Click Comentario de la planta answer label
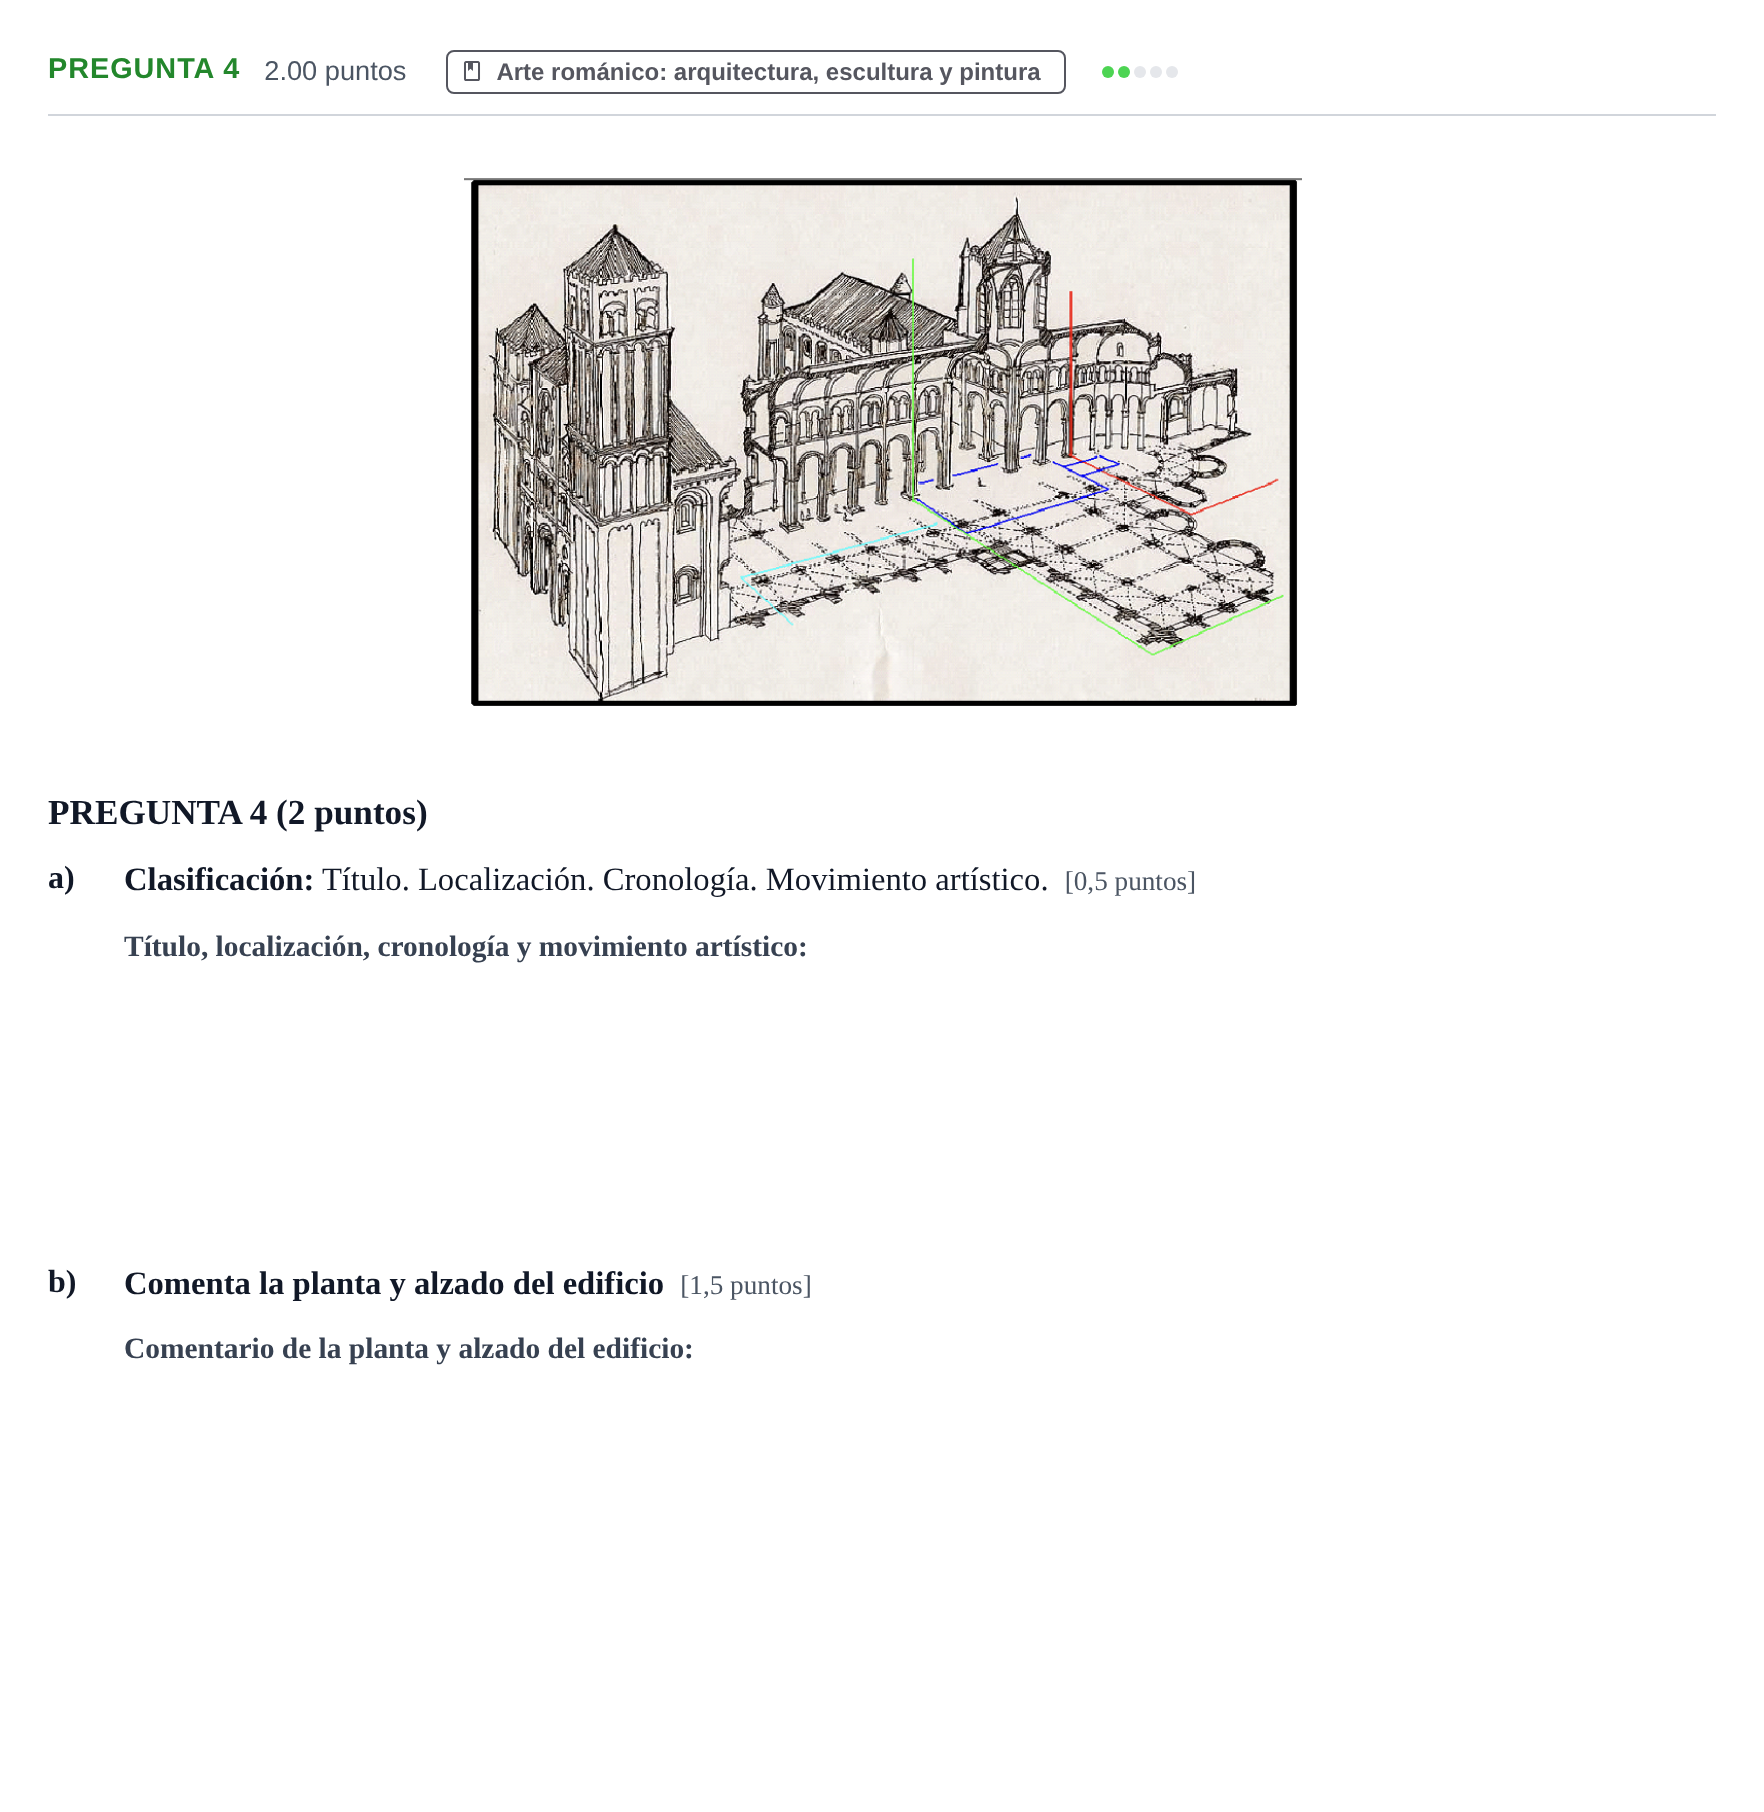1764x1812 pixels. coord(408,1348)
